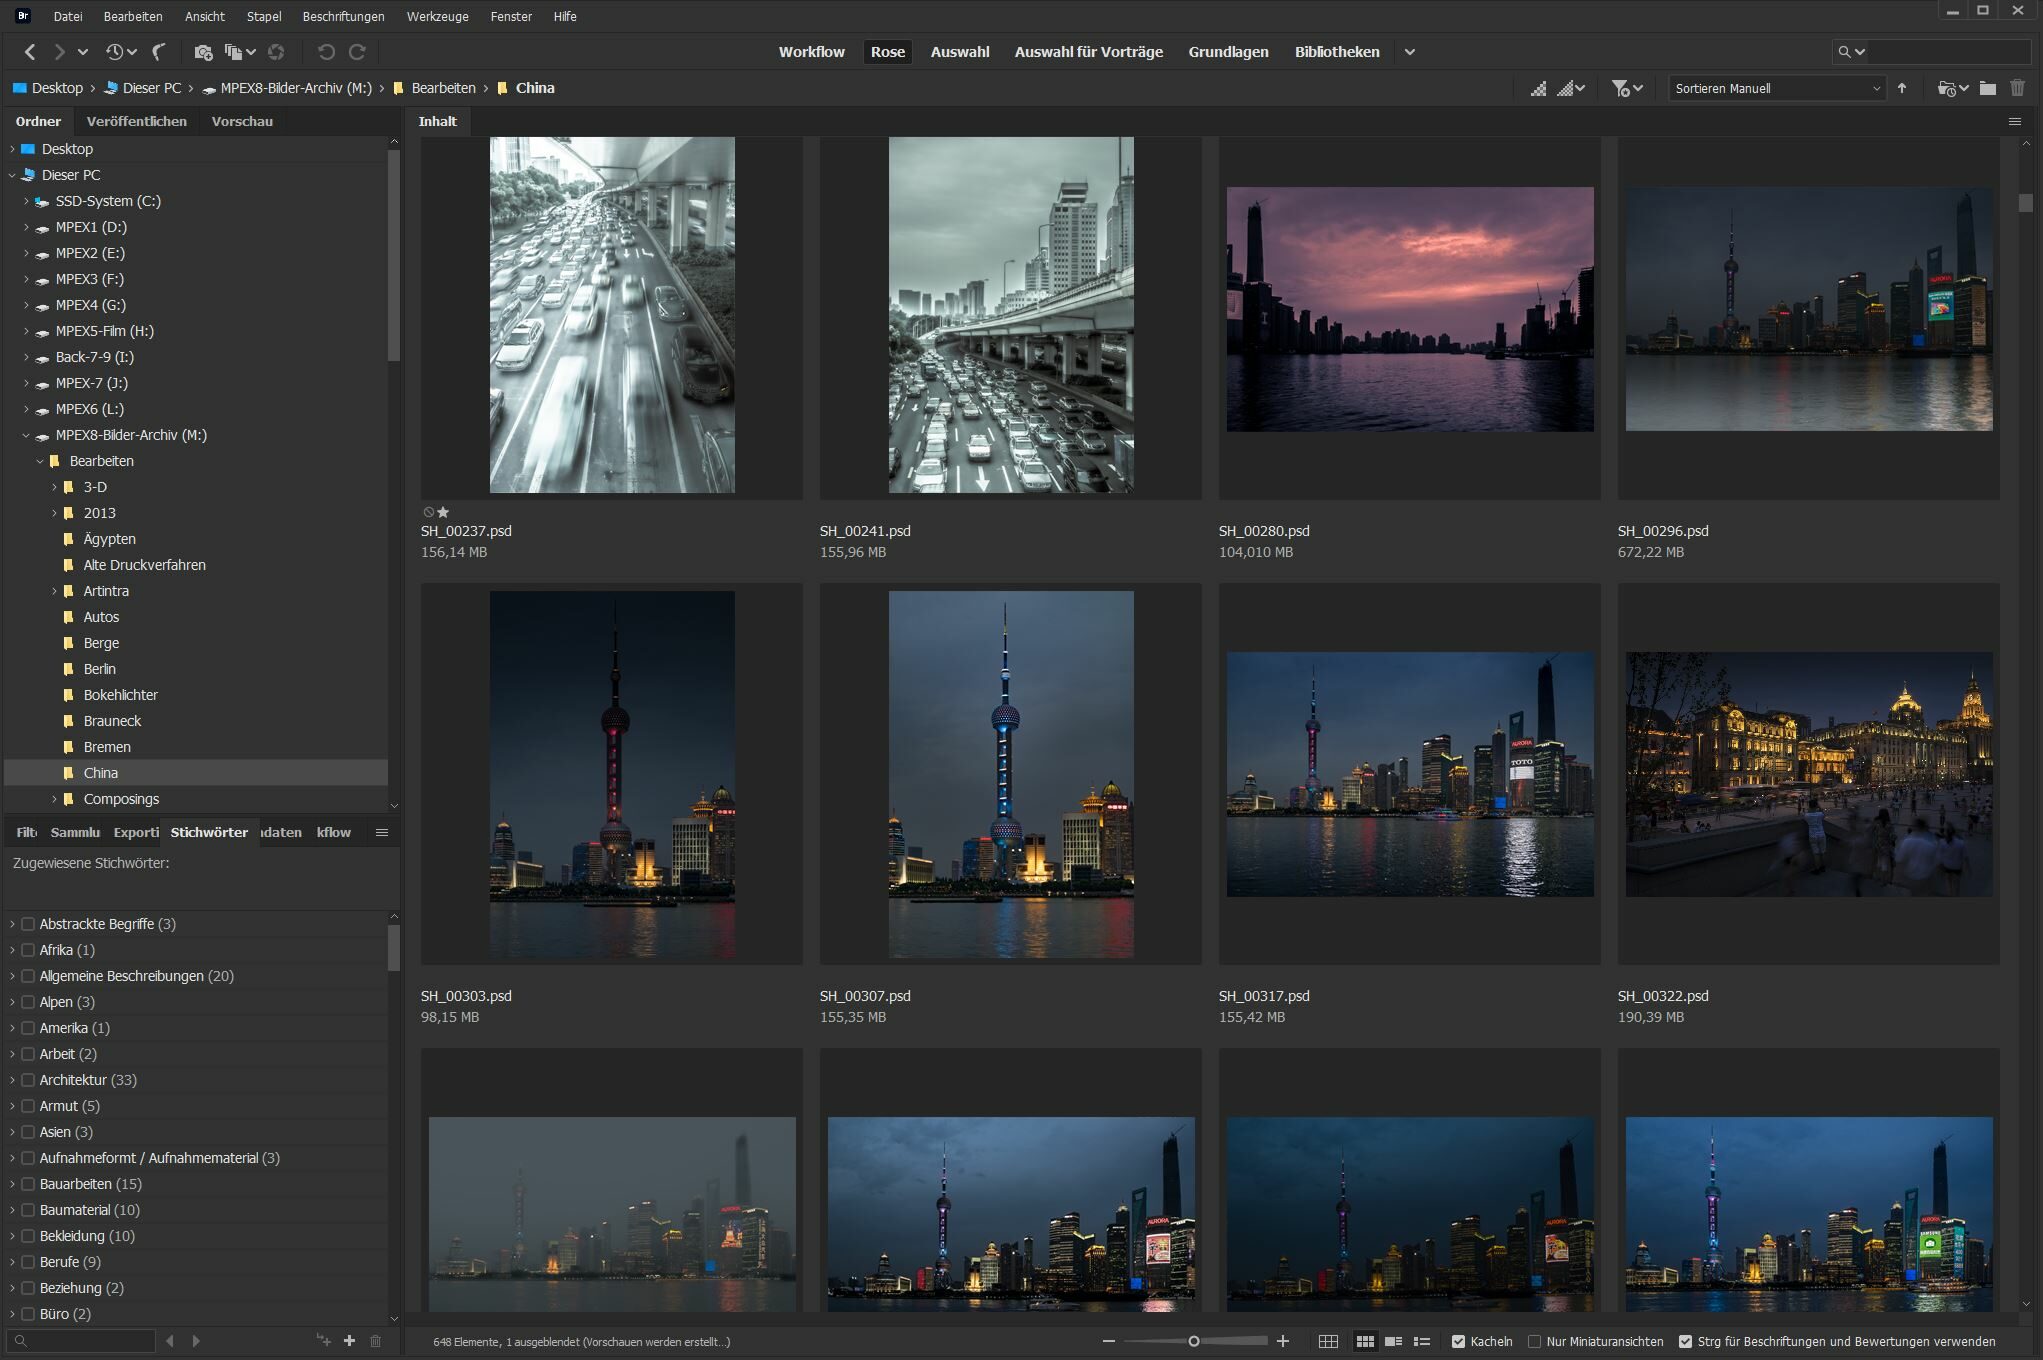Viewport: 2043px width, 1360px height.
Task: Go back with the left arrow button
Action: click(30, 52)
